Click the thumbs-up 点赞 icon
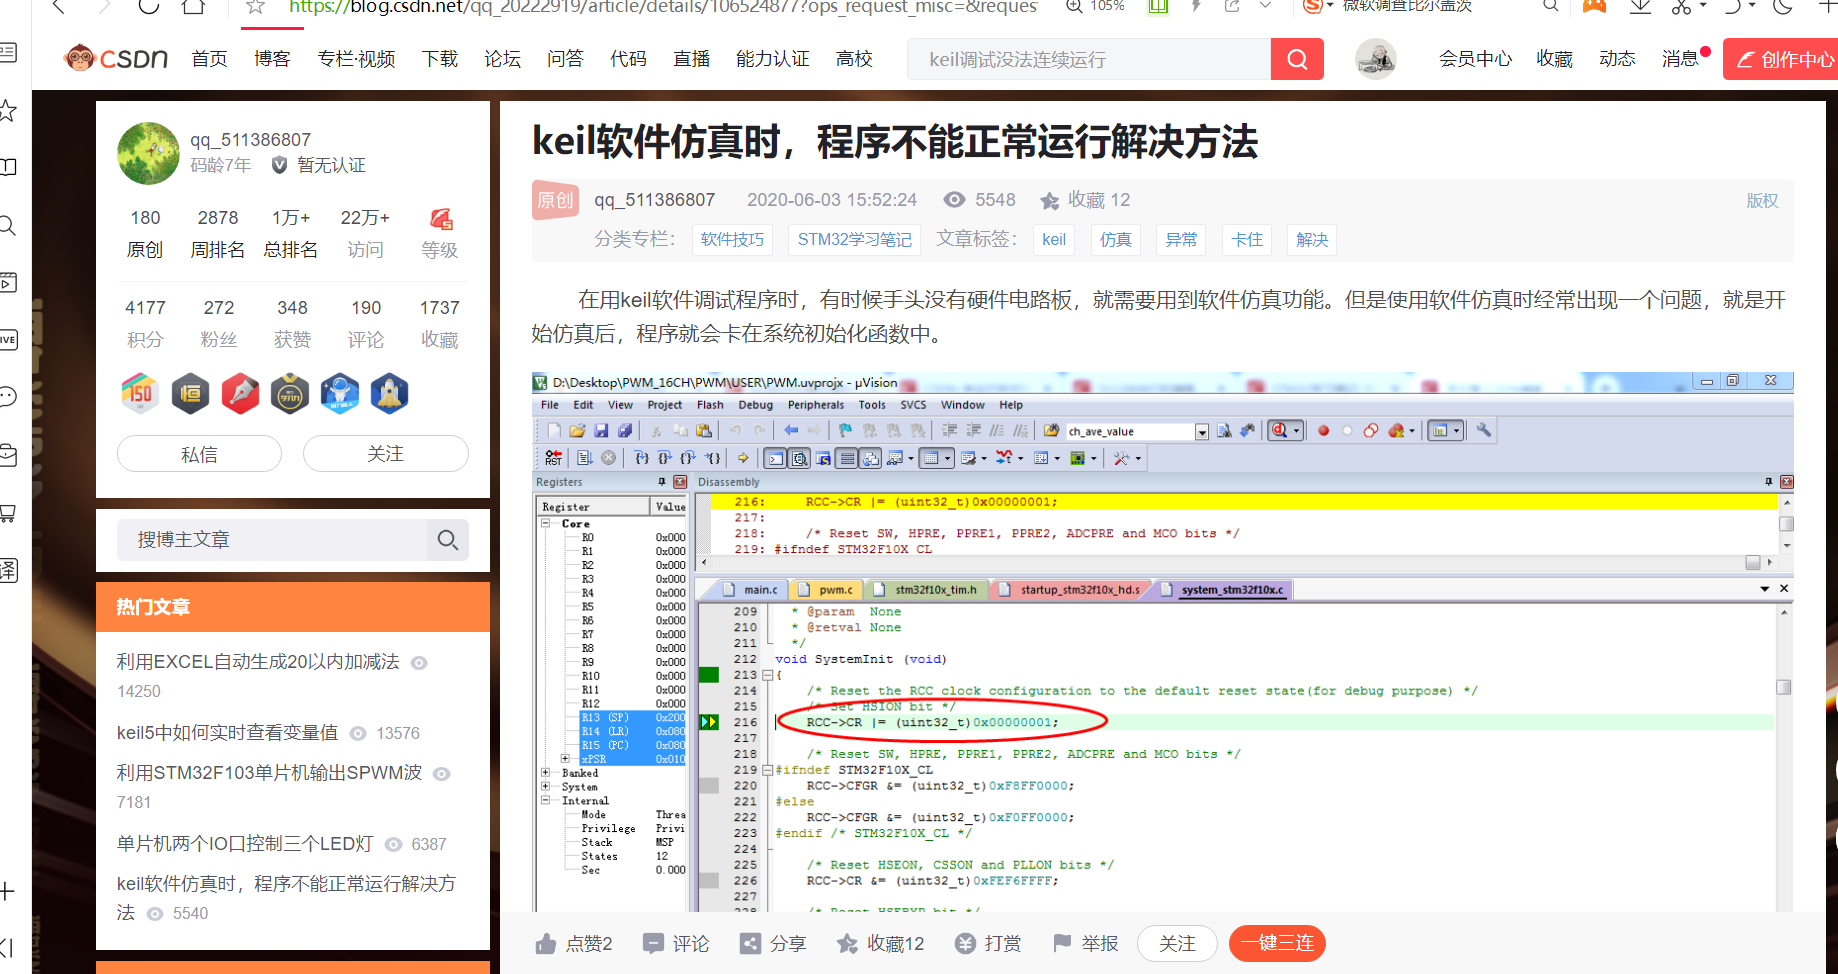This screenshot has height=974, width=1838. [546, 943]
